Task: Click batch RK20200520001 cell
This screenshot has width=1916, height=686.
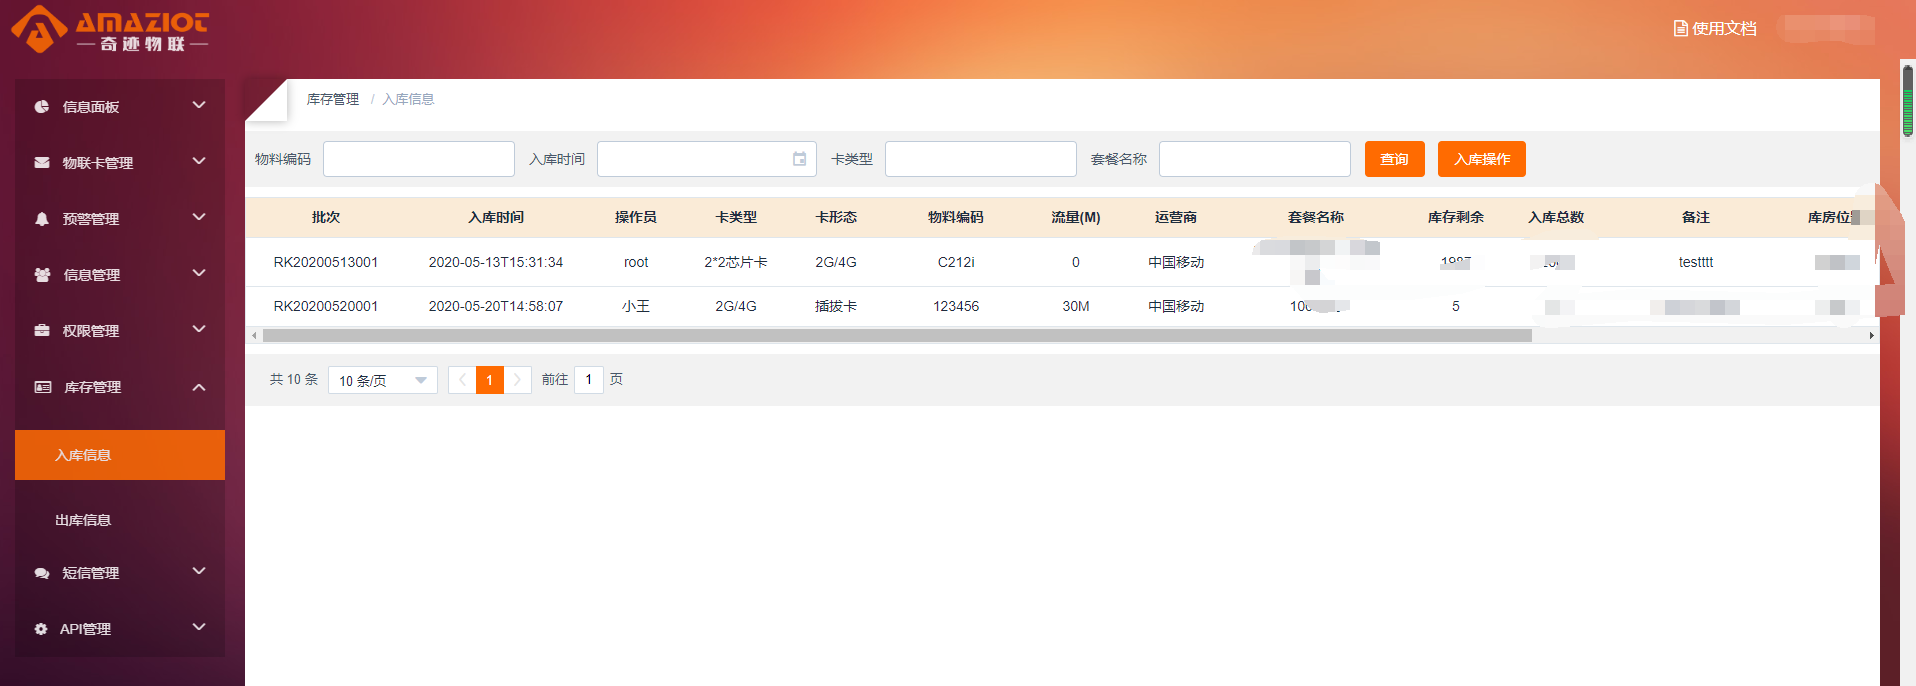Action: pos(326,306)
